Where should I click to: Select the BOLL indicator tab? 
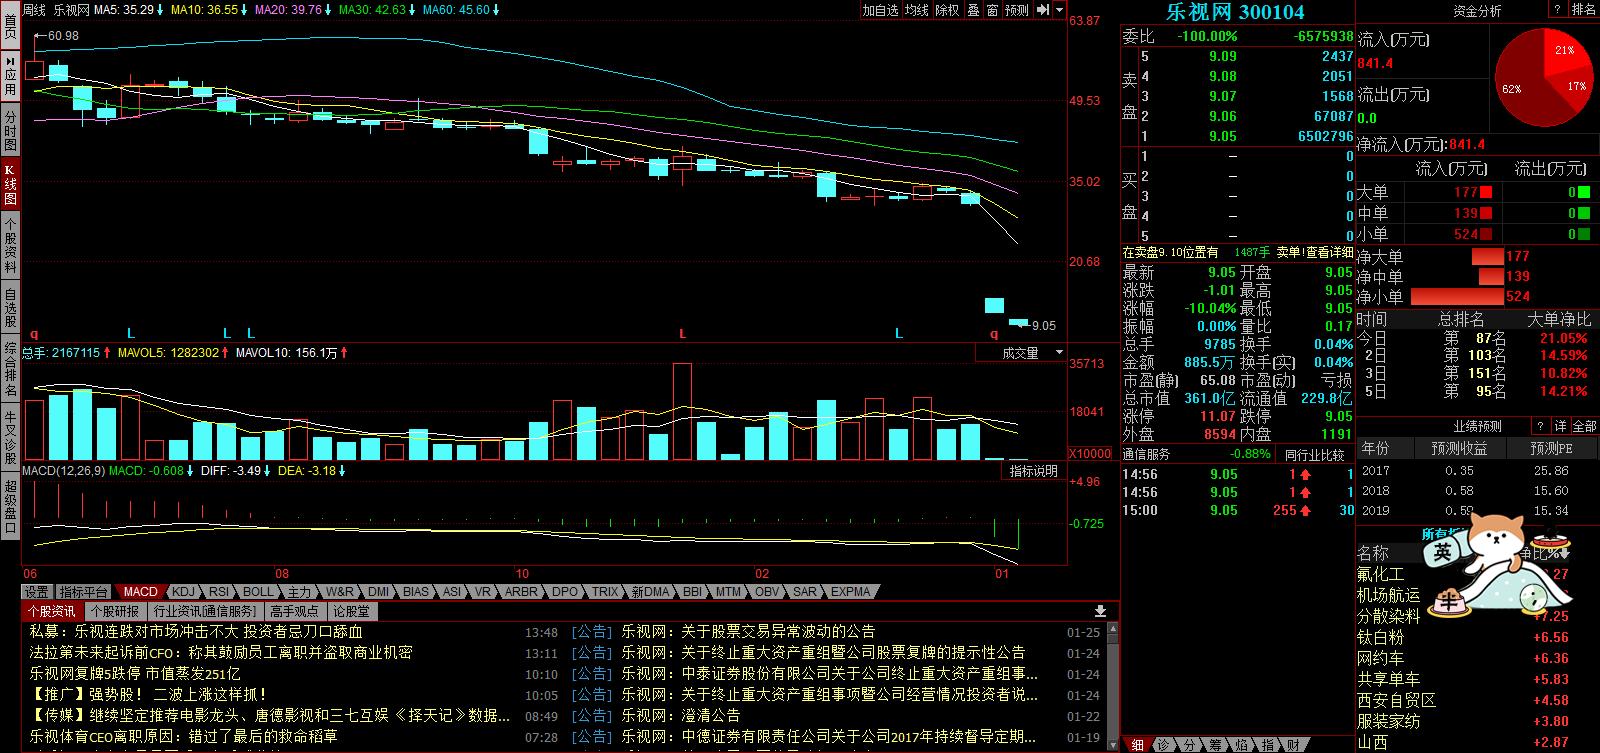pyautogui.click(x=257, y=592)
